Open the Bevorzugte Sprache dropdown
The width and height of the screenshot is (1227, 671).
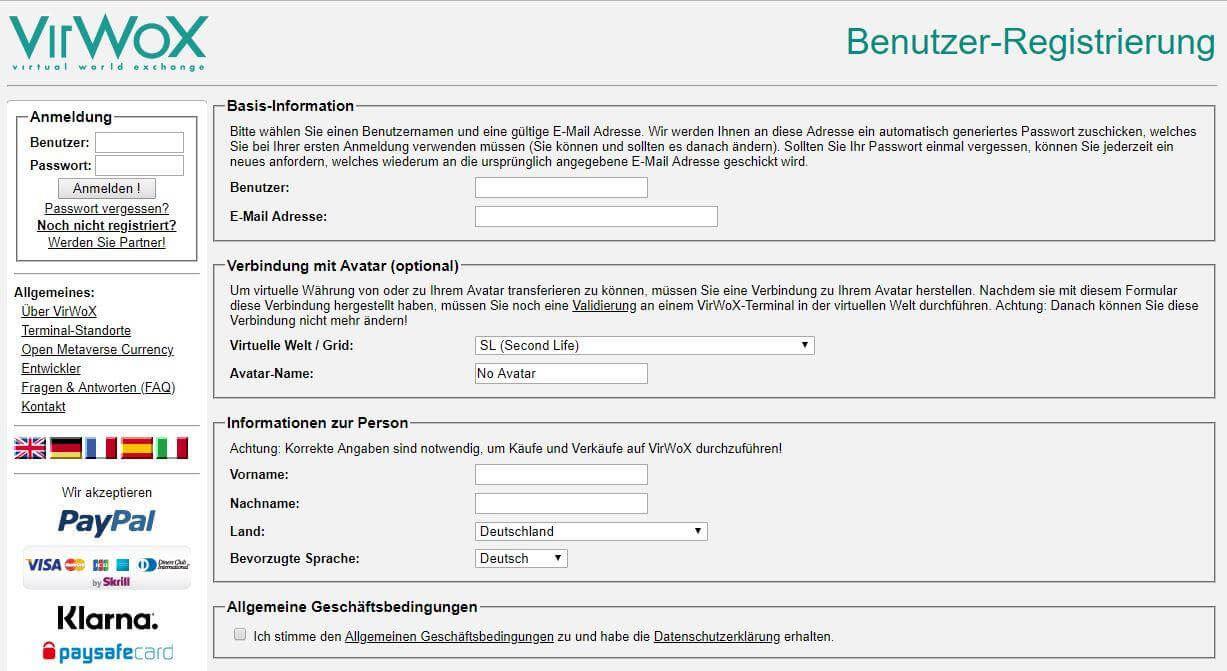pos(521,558)
